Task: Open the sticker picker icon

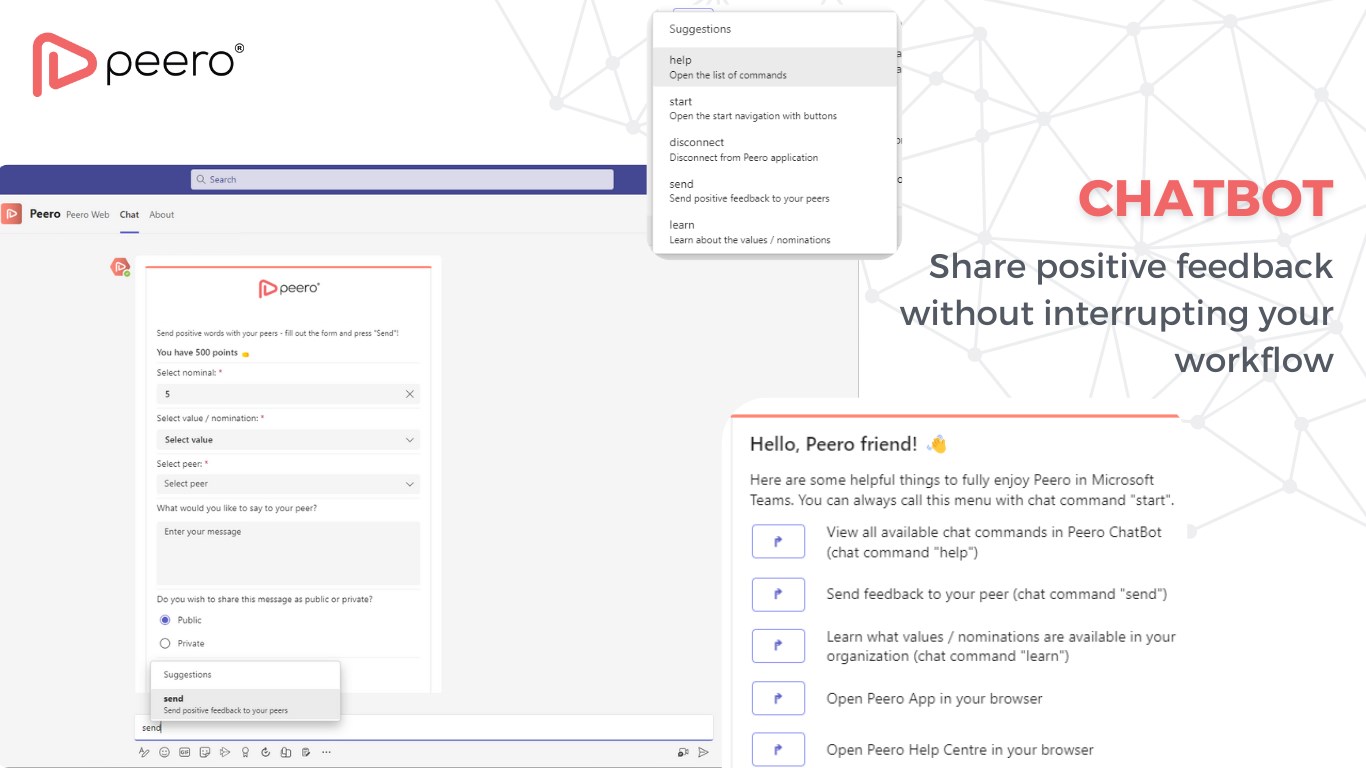Action: 205,752
